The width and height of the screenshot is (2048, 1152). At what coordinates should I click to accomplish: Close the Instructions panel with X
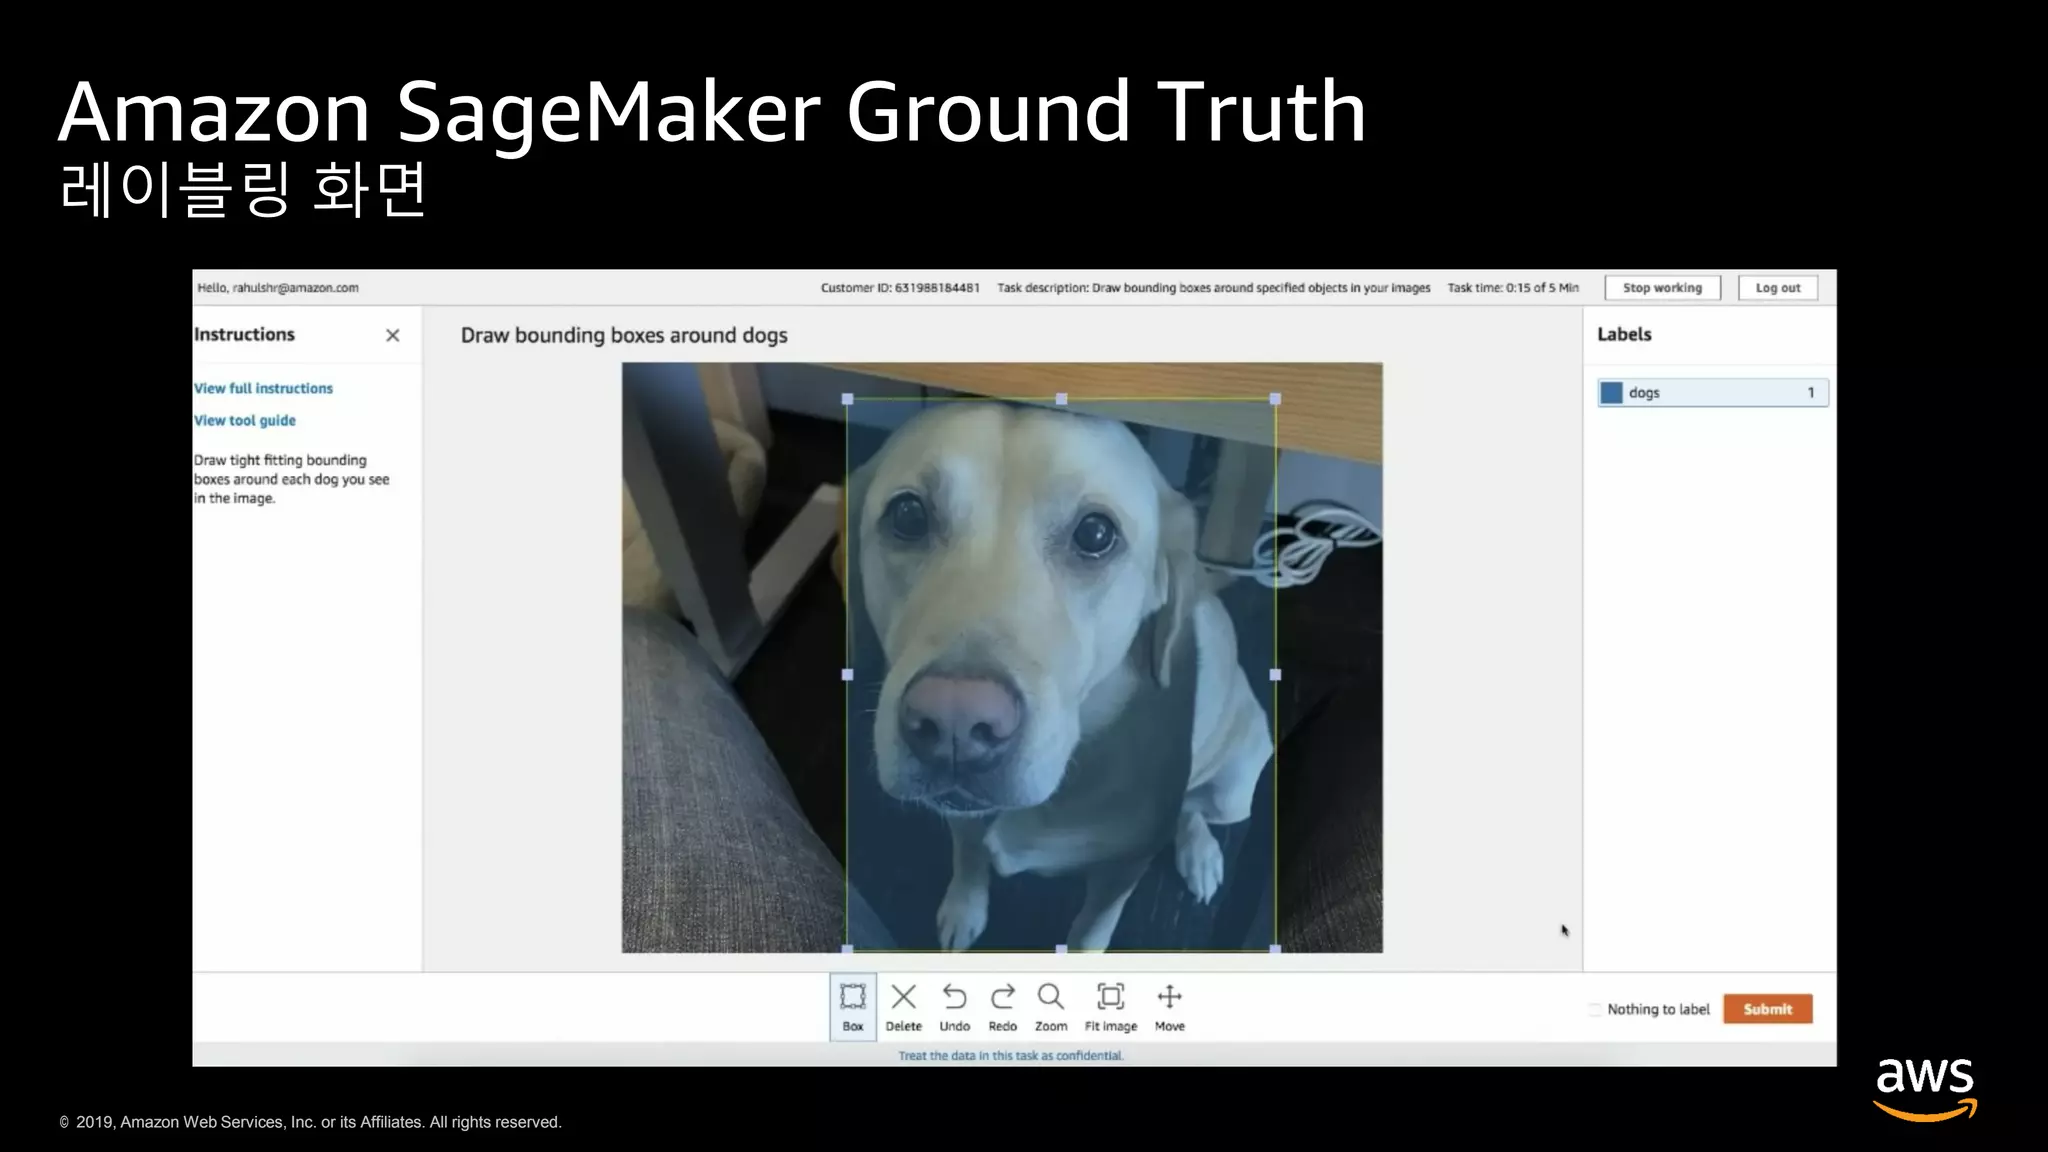(392, 335)
